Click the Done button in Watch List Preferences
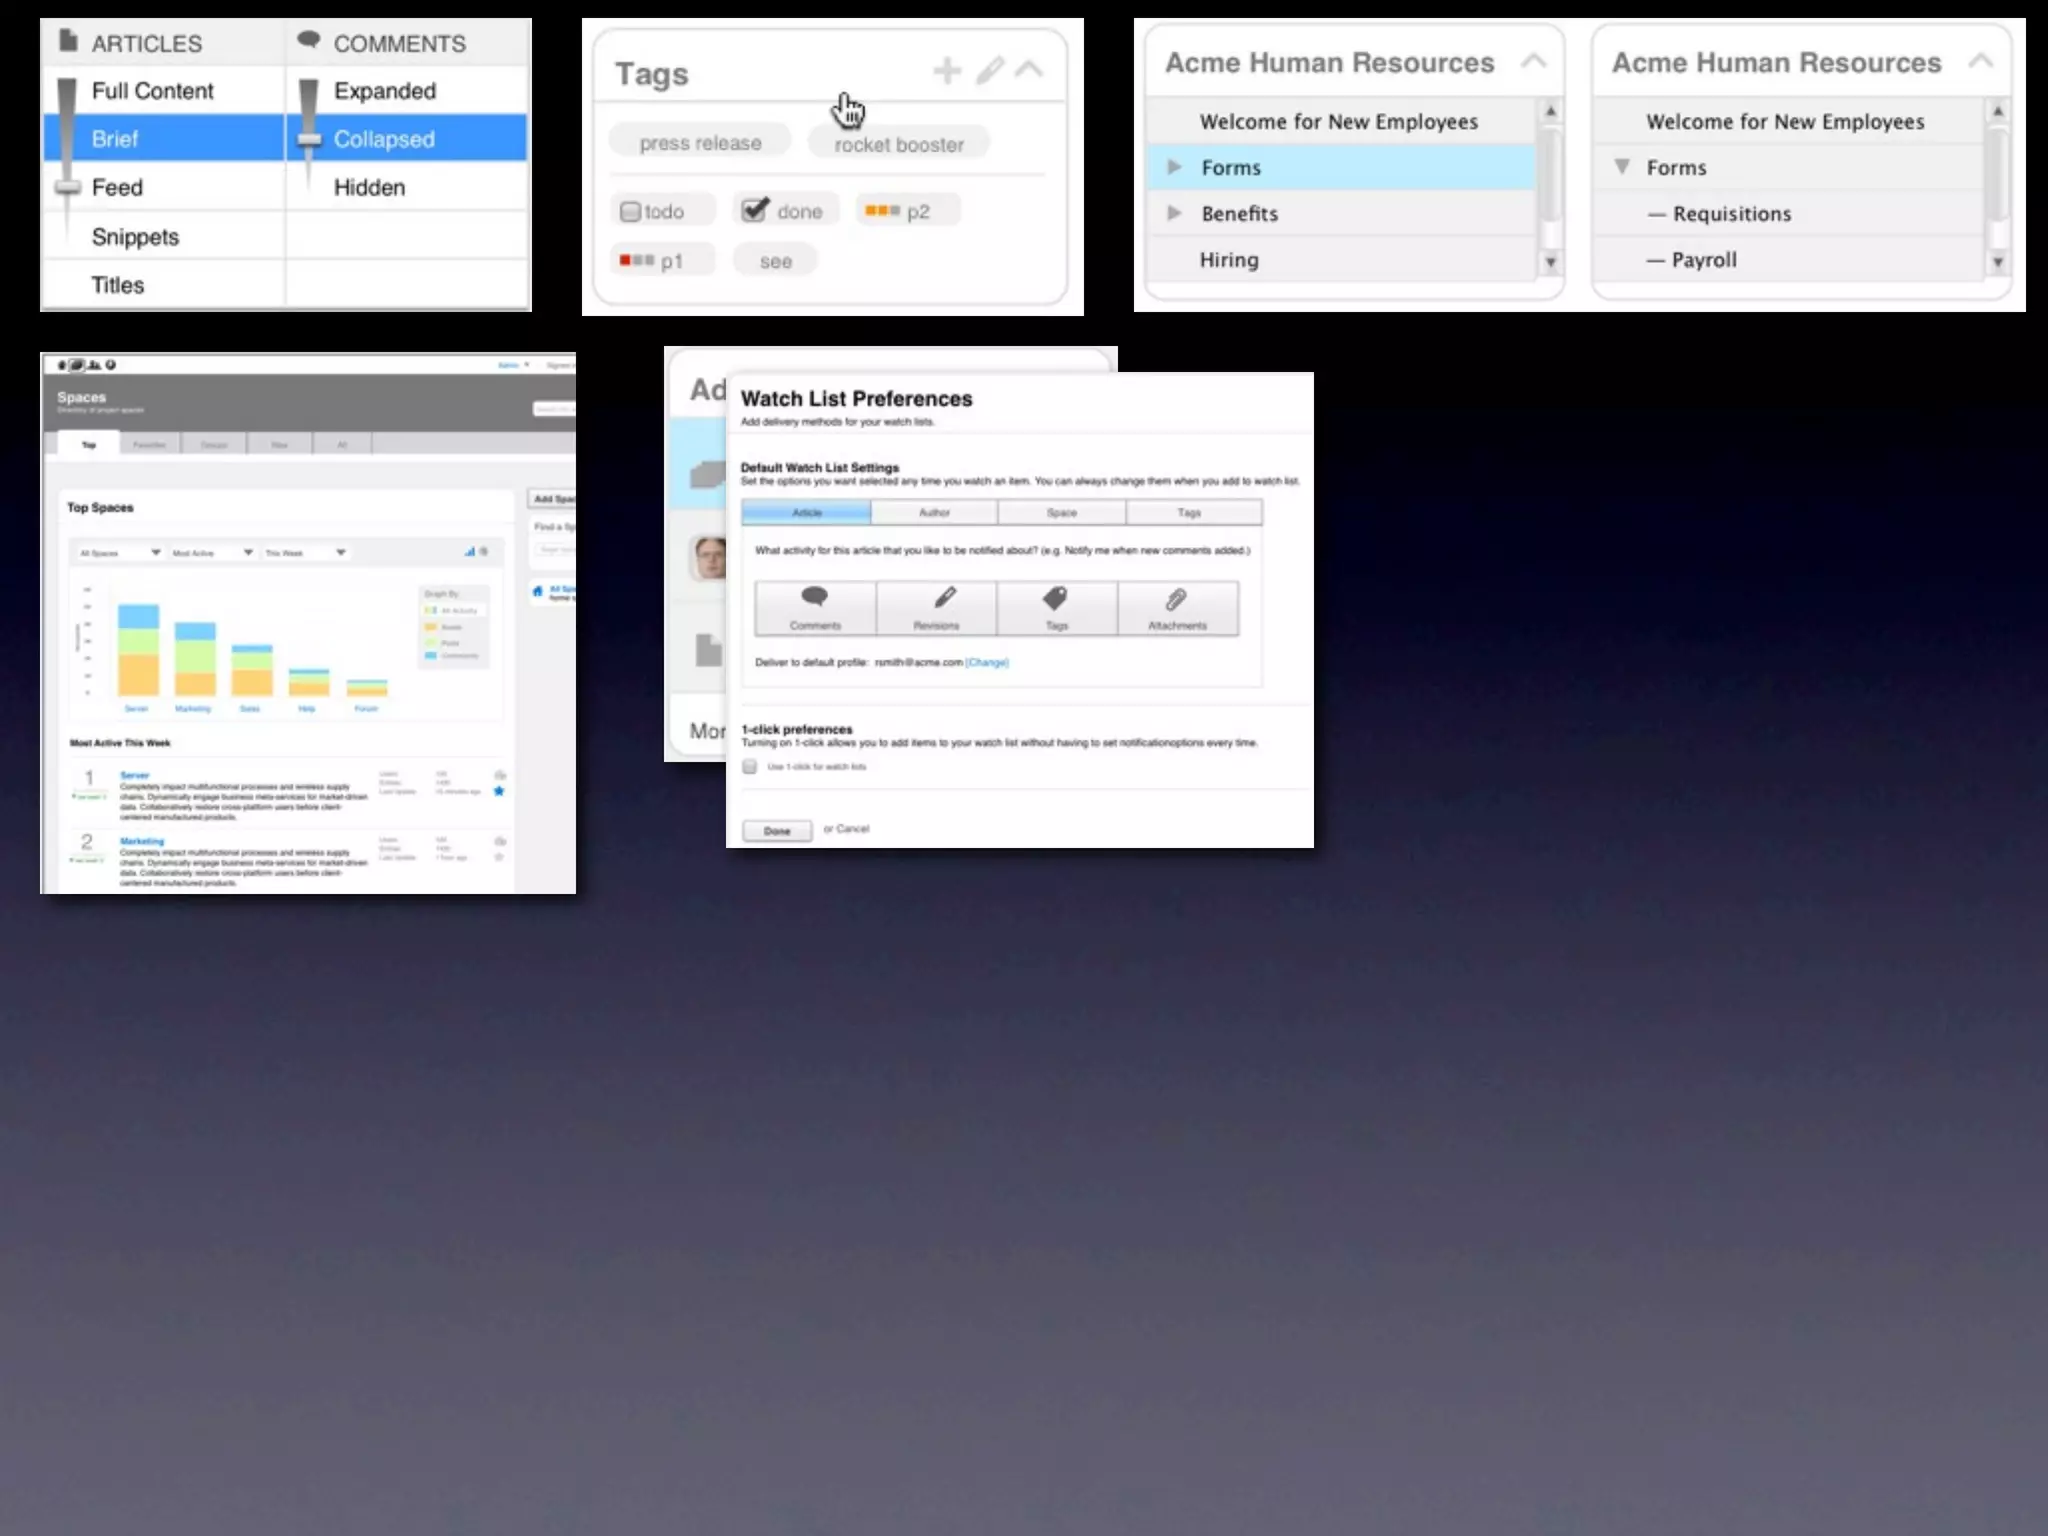This screenshot has width=2048, height=1536. 777,830
